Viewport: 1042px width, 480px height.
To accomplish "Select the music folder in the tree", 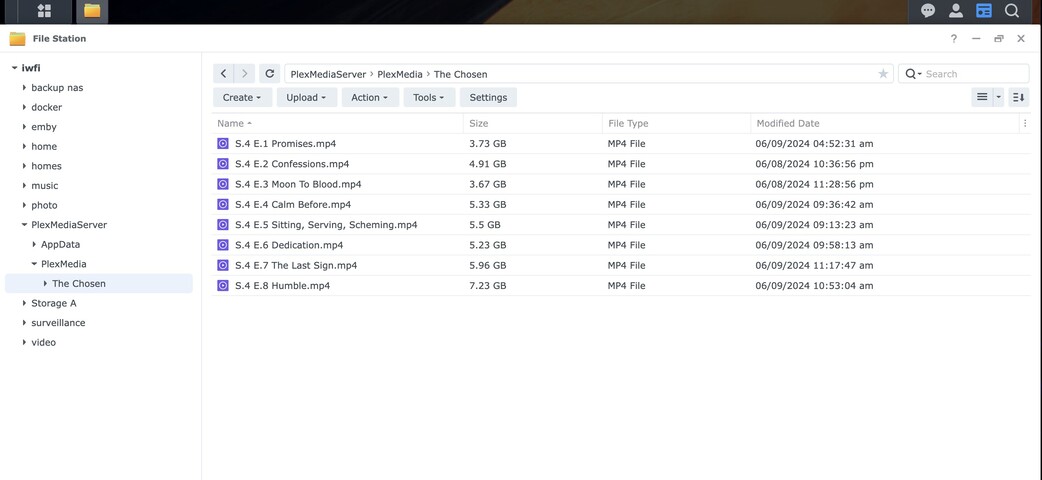I will click(45, 185).
